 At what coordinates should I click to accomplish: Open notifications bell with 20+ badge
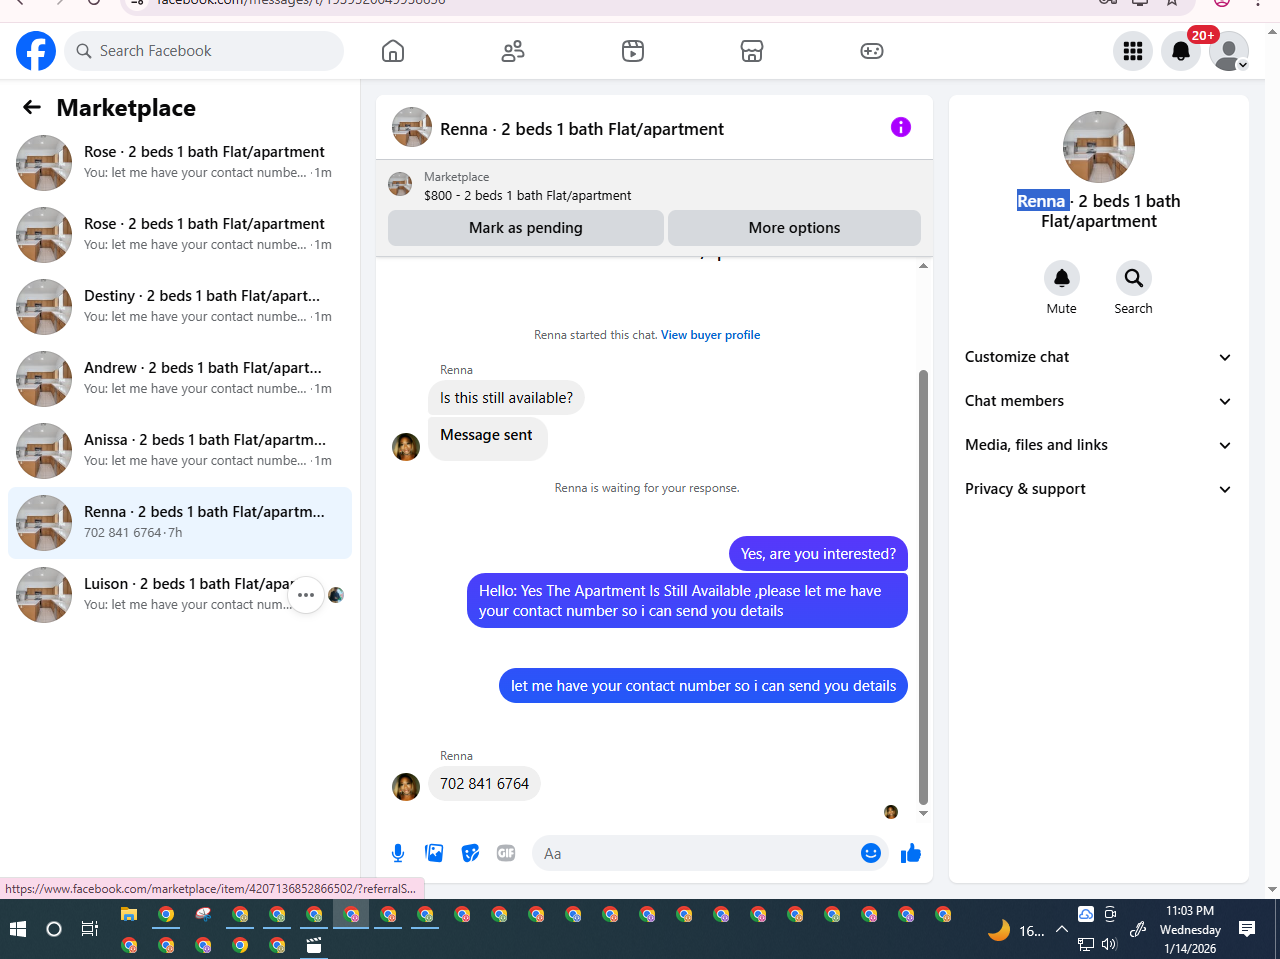pos(1181,51)
